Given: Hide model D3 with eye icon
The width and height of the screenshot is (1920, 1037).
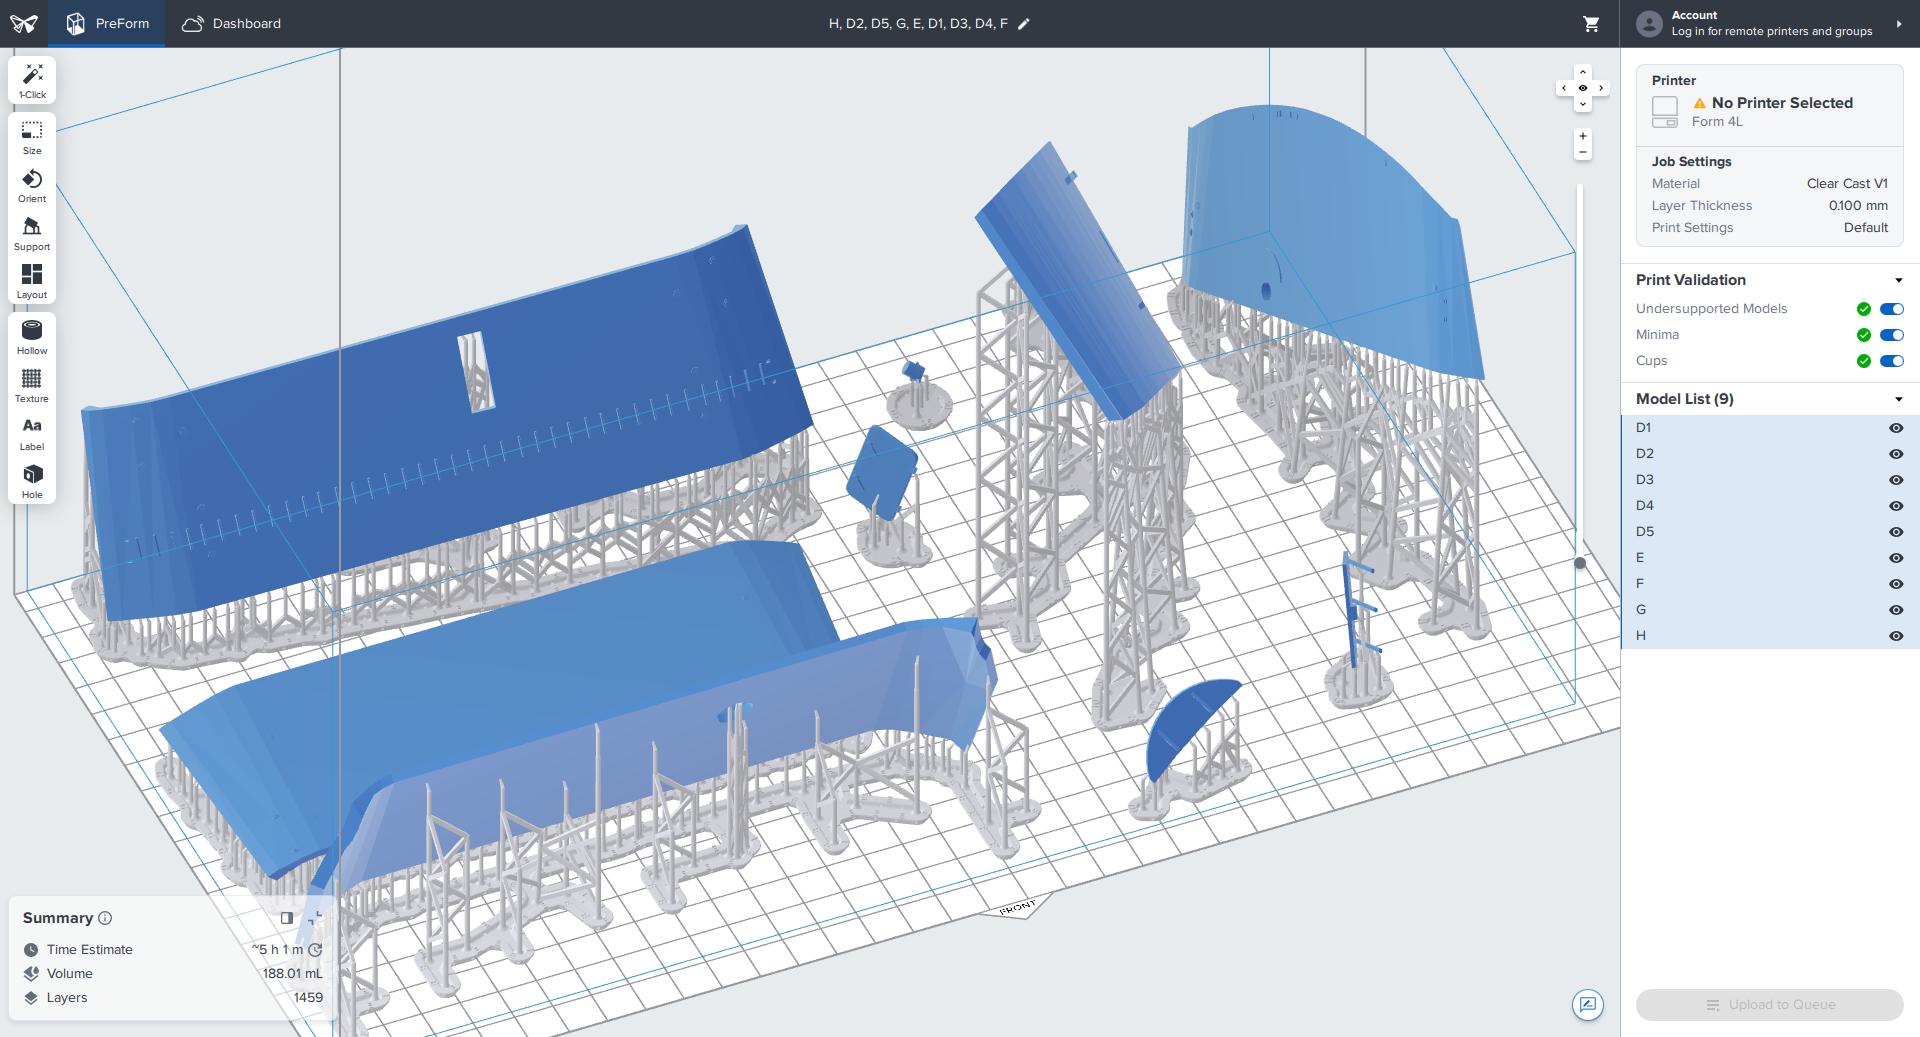Looking at the screenshot, I should coord(1895,480).
